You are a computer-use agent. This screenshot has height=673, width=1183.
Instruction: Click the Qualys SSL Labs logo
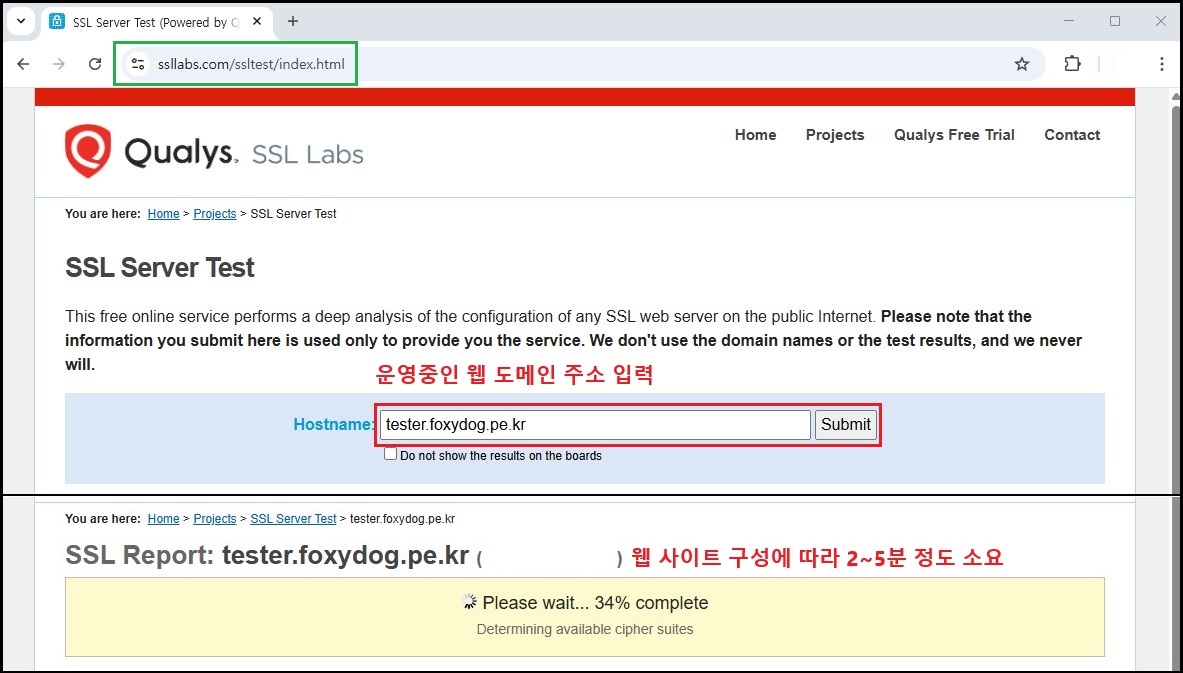(214, 152)
